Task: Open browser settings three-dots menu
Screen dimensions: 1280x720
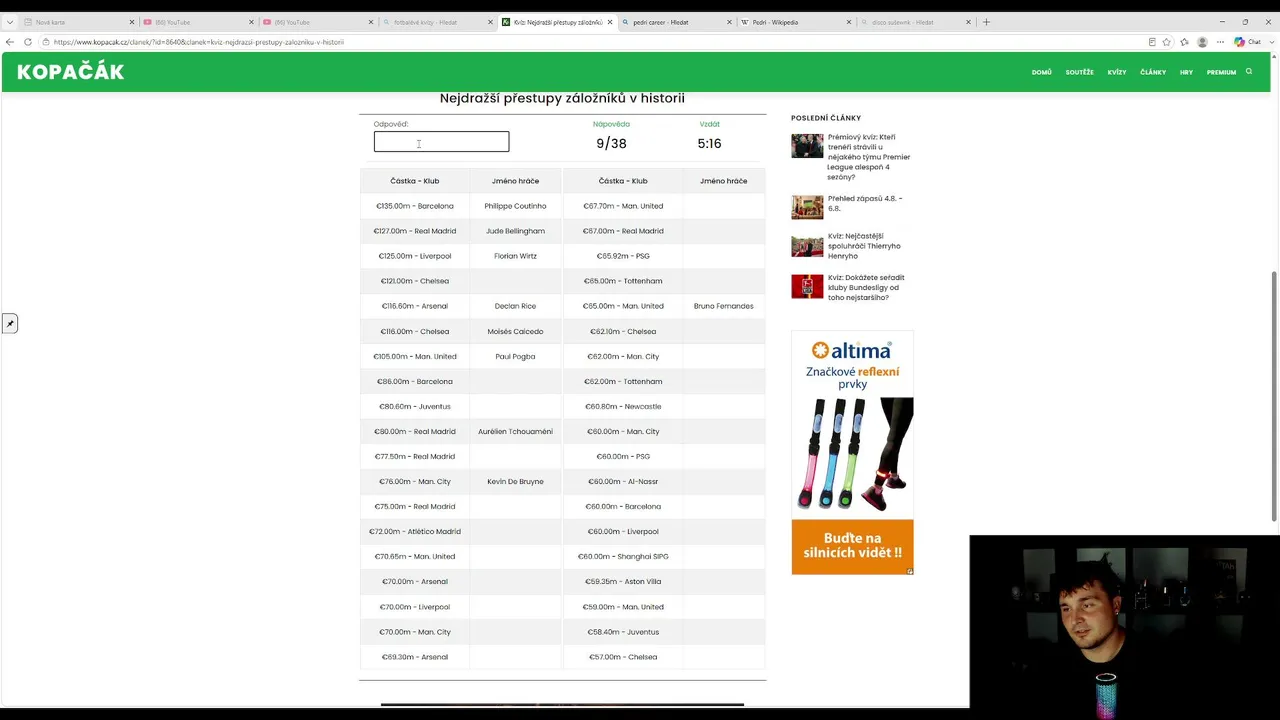Action: coord(1219,42)
